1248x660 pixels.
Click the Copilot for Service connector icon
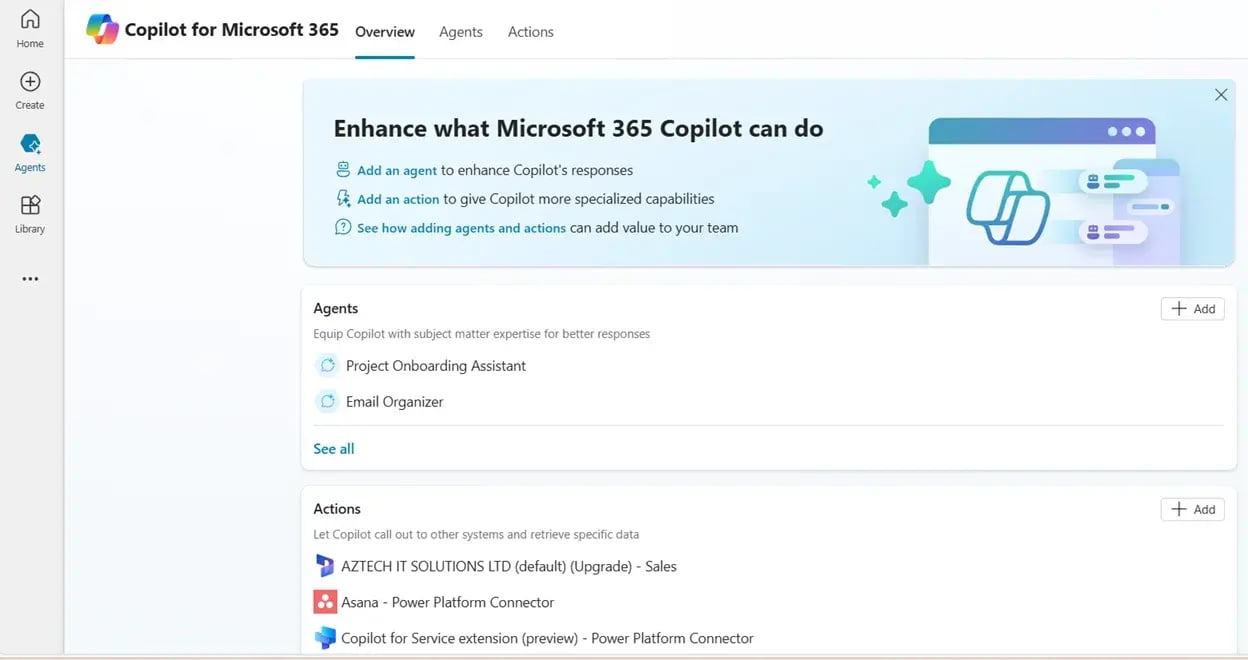[x=324, y=637]
